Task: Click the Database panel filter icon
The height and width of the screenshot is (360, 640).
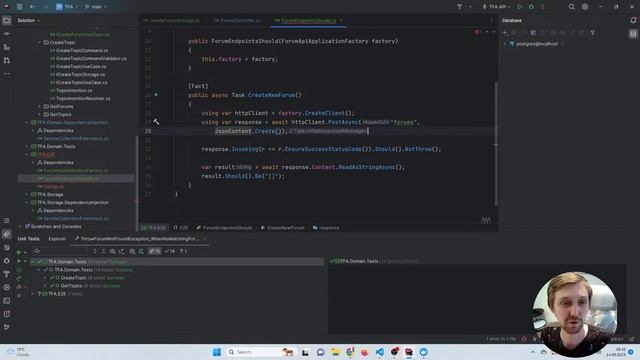Action: point(593,33)
